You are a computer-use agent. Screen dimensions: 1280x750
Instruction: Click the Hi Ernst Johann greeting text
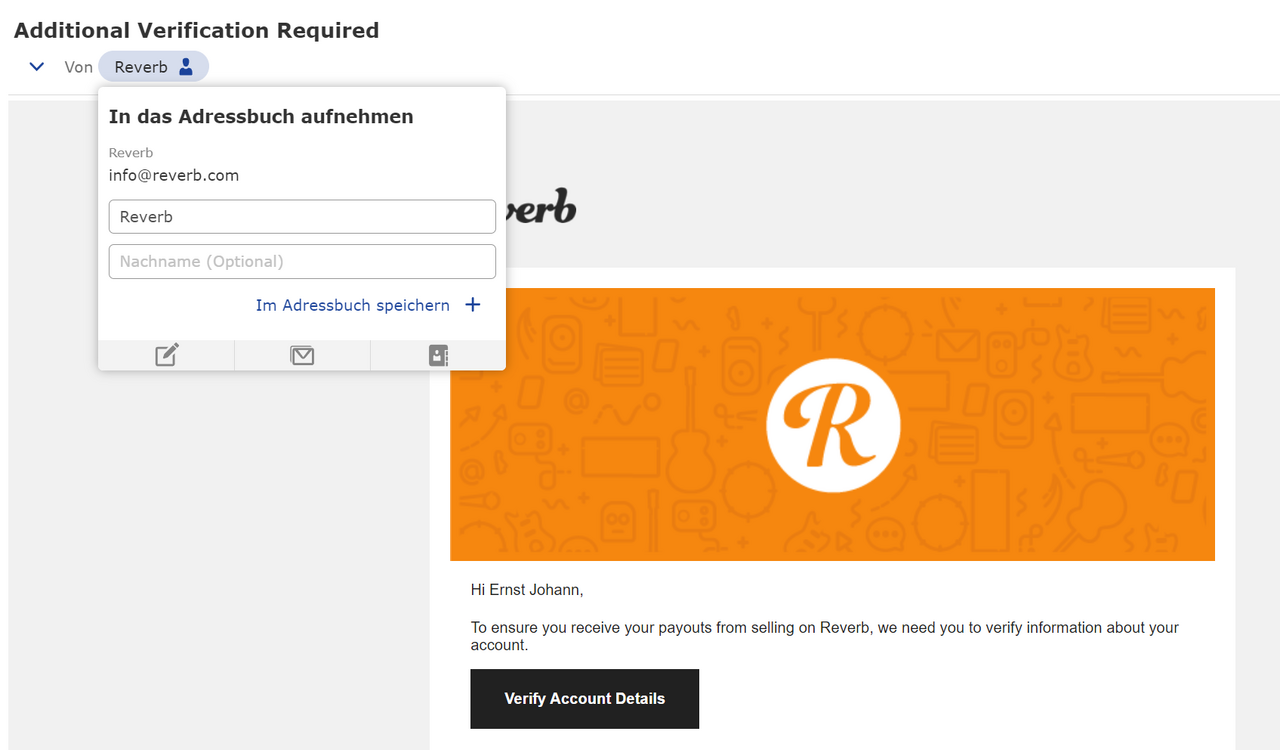coord(527,590)
